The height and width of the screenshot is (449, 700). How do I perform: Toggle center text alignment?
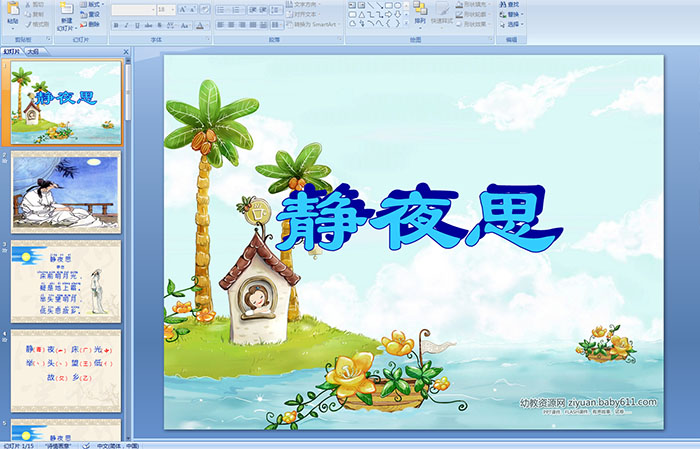[231, 25]
